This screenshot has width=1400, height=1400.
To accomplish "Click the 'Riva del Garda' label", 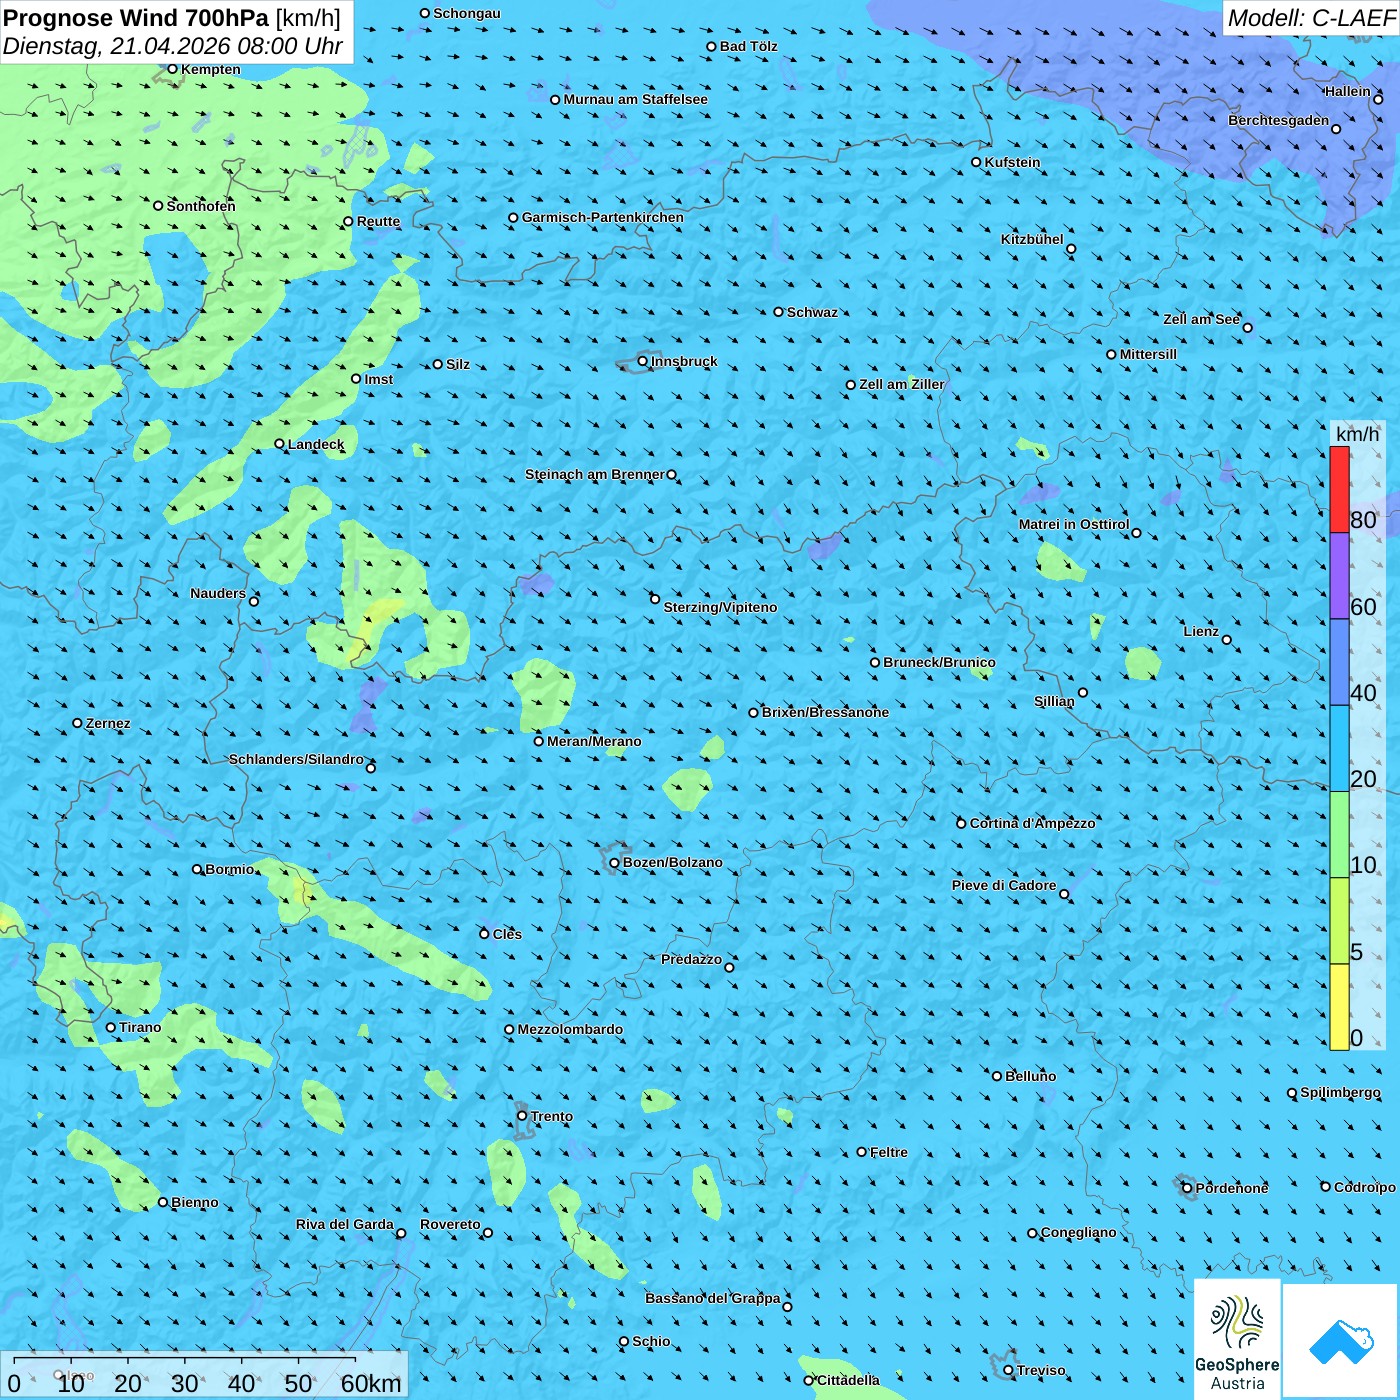I will click(x=345, y=1224).
